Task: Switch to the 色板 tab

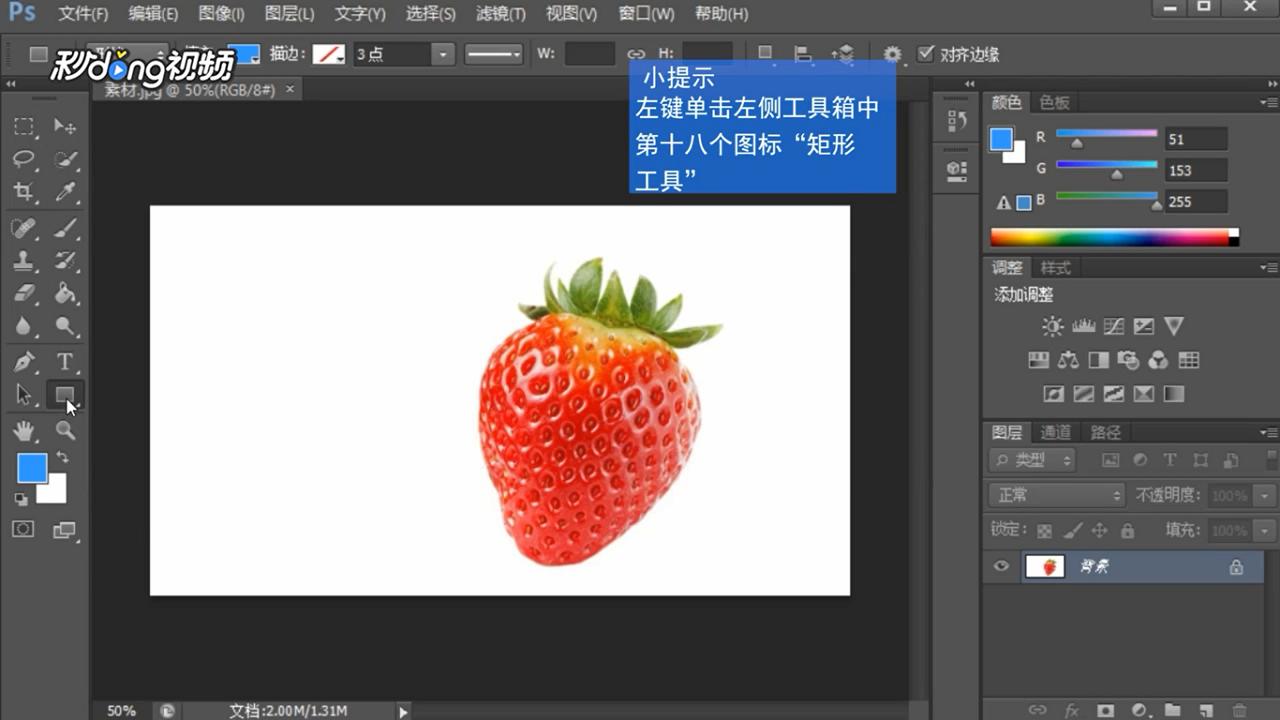Action: click(x=1054, y=102)
